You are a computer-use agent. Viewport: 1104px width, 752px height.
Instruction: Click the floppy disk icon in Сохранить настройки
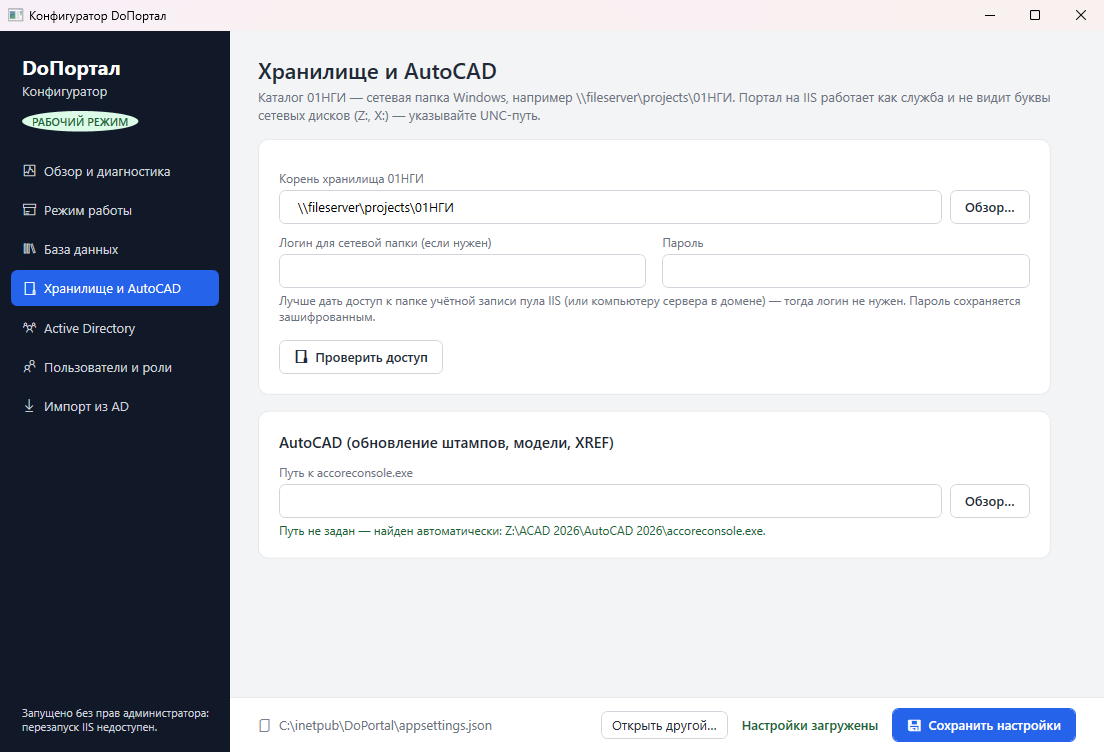click(x=914, y=726)
